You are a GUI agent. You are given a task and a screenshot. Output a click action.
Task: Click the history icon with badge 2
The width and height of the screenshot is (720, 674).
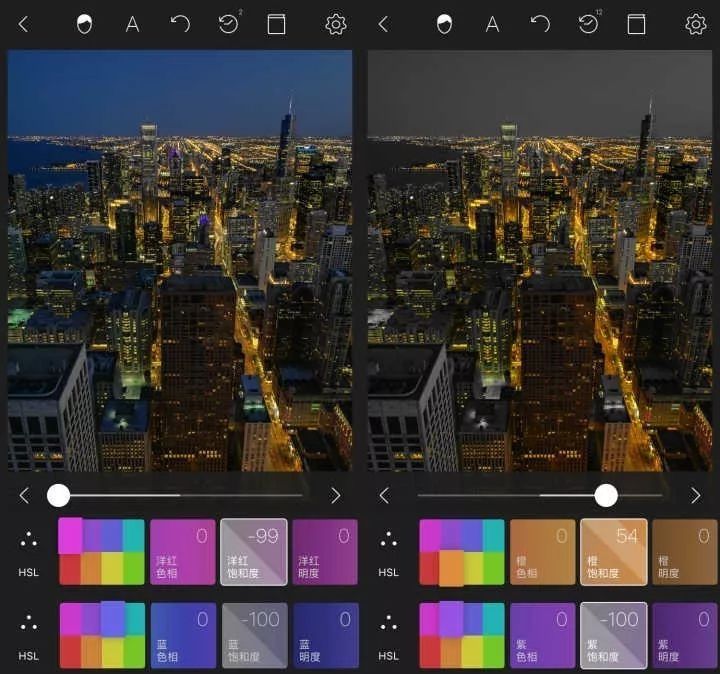(x=229, y=24)
